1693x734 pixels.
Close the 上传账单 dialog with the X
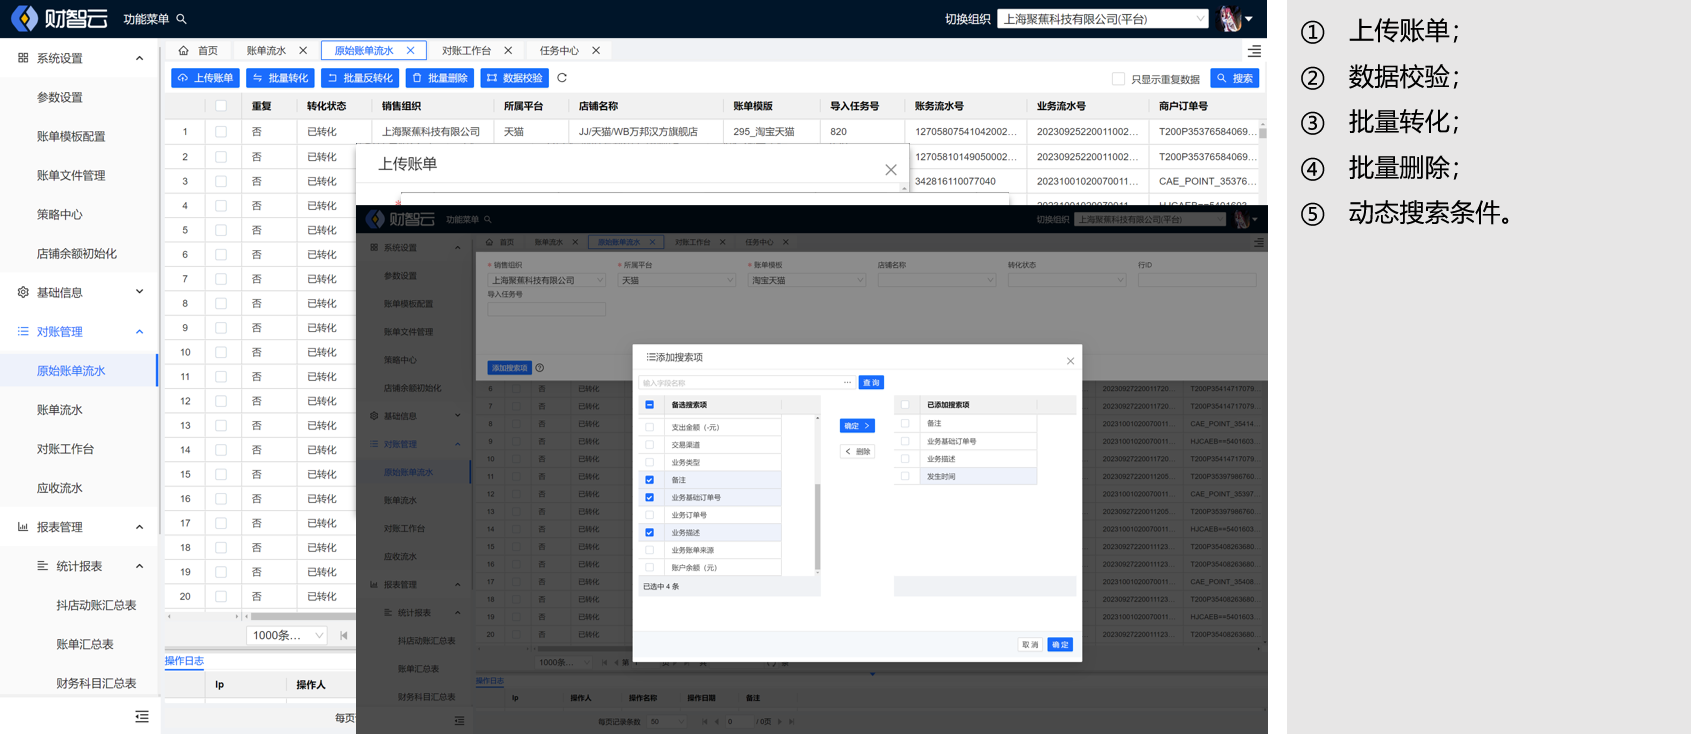(890, 170)
